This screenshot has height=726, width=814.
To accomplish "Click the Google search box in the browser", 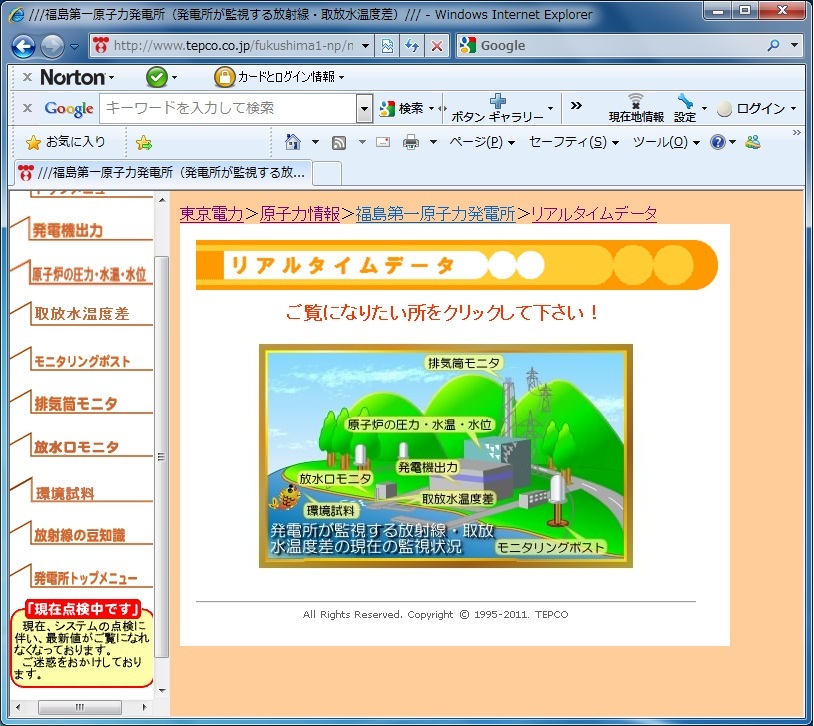I will pos(618,46).
